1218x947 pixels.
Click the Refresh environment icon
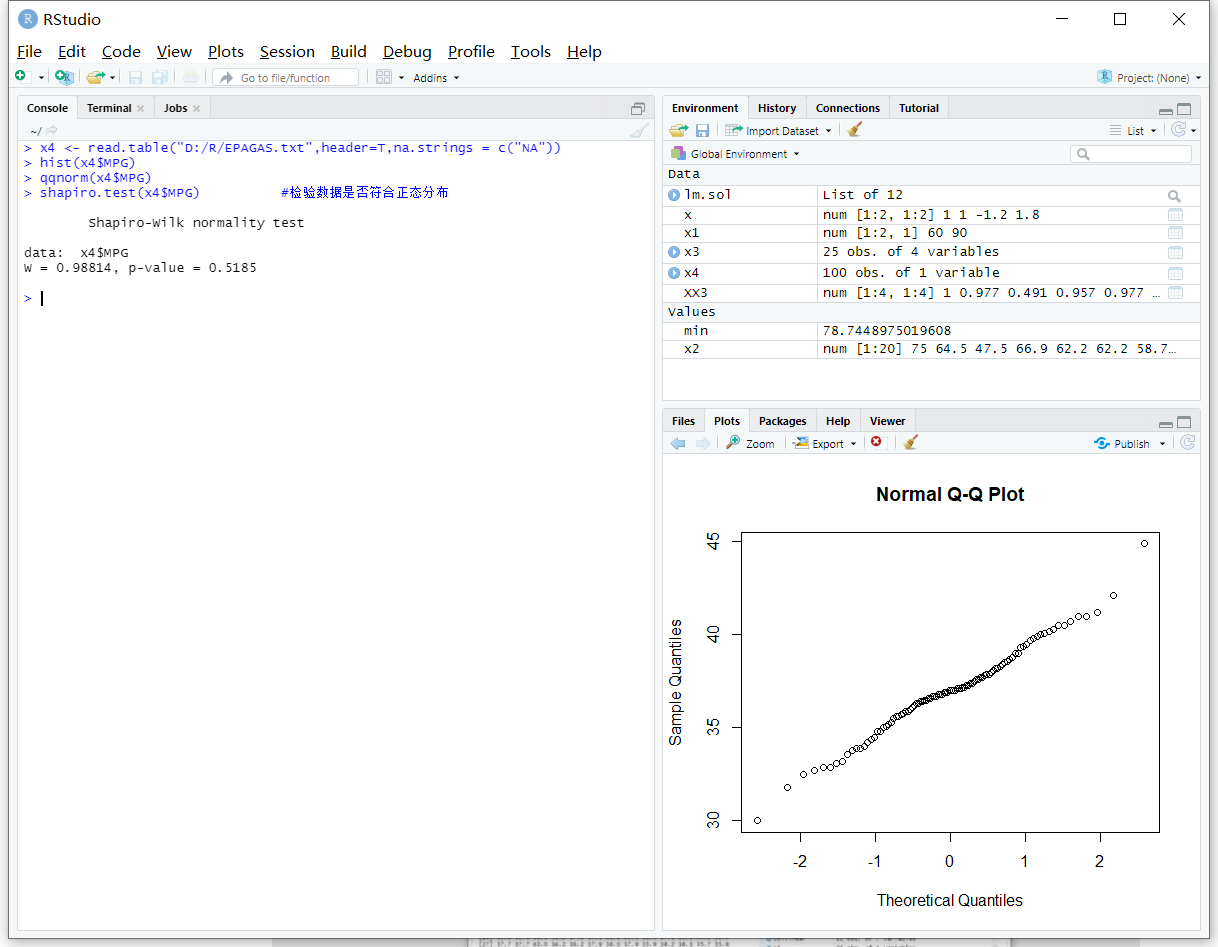tap(1179, 130)
